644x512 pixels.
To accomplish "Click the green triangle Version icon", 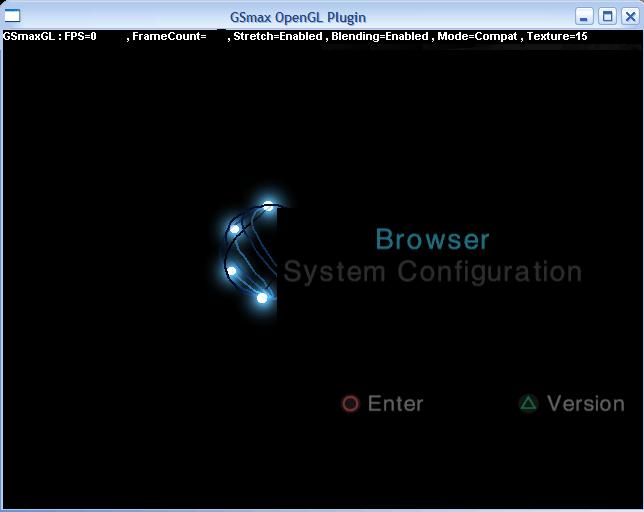I will [x=528, y=403].
